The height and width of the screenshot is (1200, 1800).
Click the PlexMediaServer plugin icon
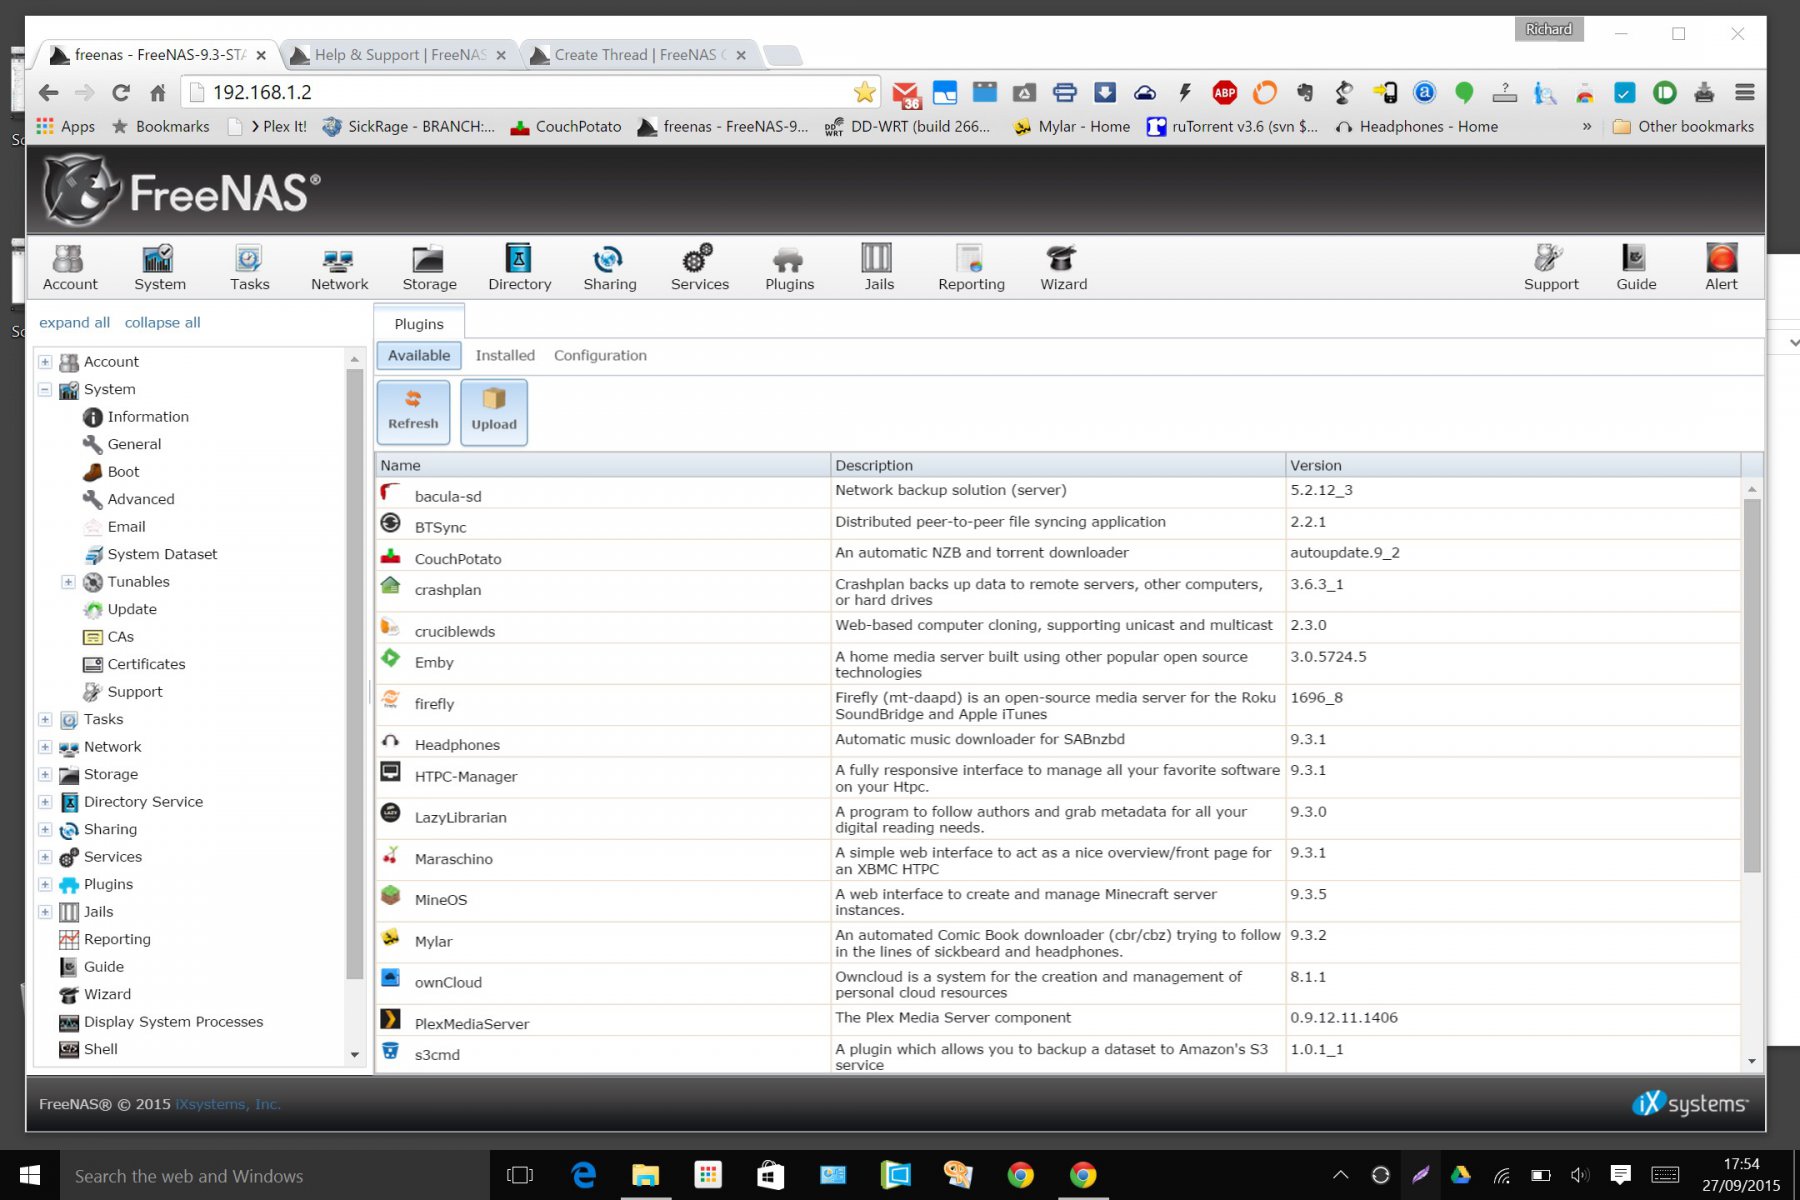[x=390, y=1019]
